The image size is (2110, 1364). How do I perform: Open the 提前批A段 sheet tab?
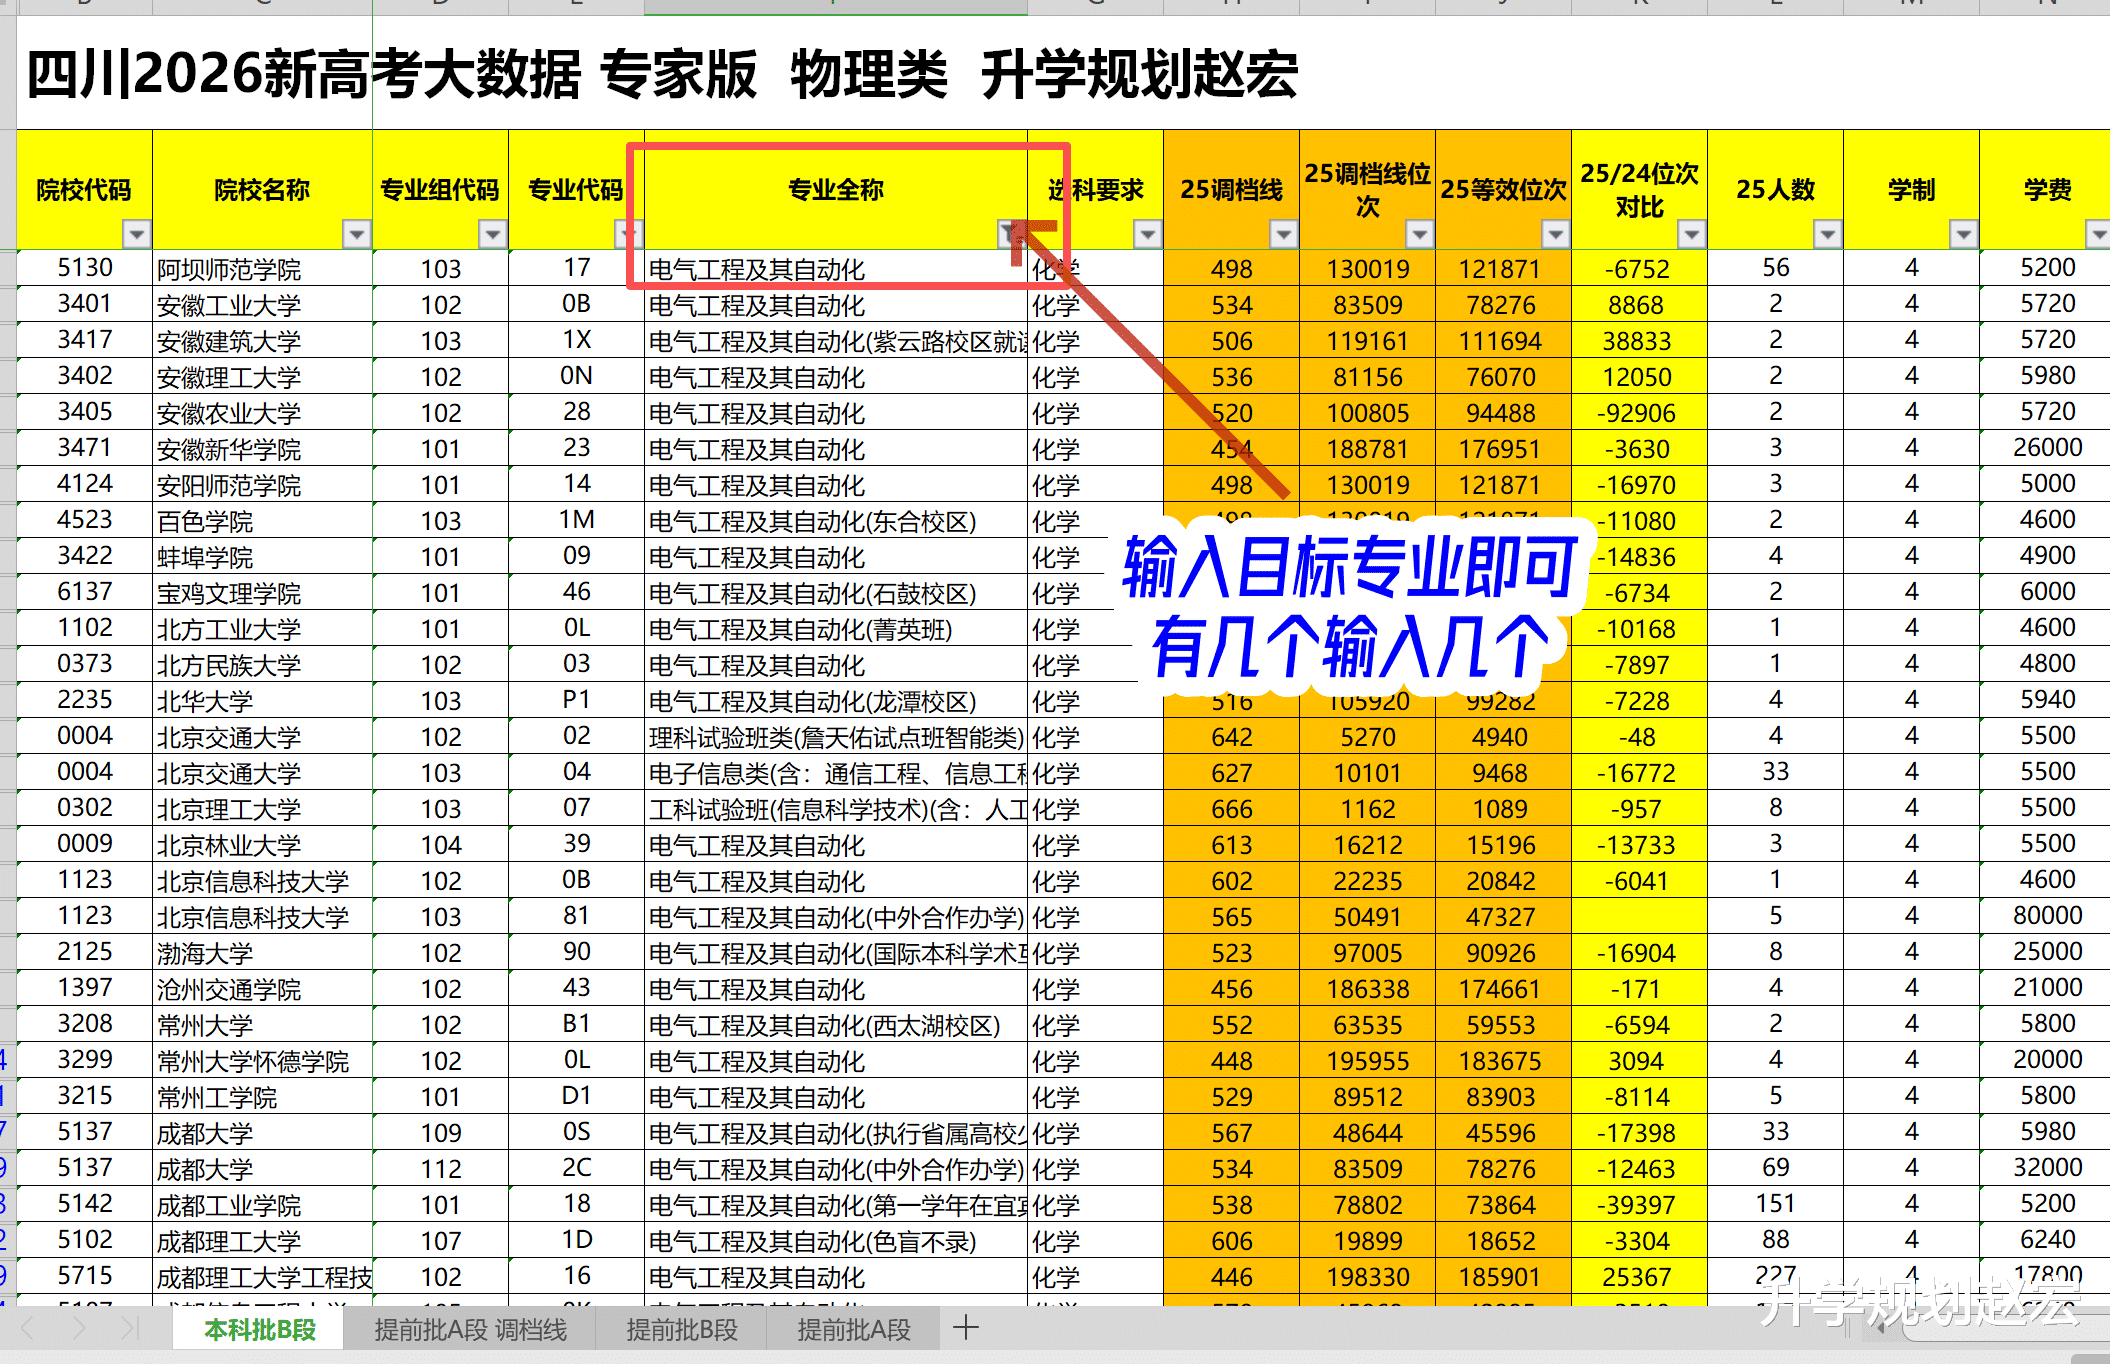[854, 1330]
